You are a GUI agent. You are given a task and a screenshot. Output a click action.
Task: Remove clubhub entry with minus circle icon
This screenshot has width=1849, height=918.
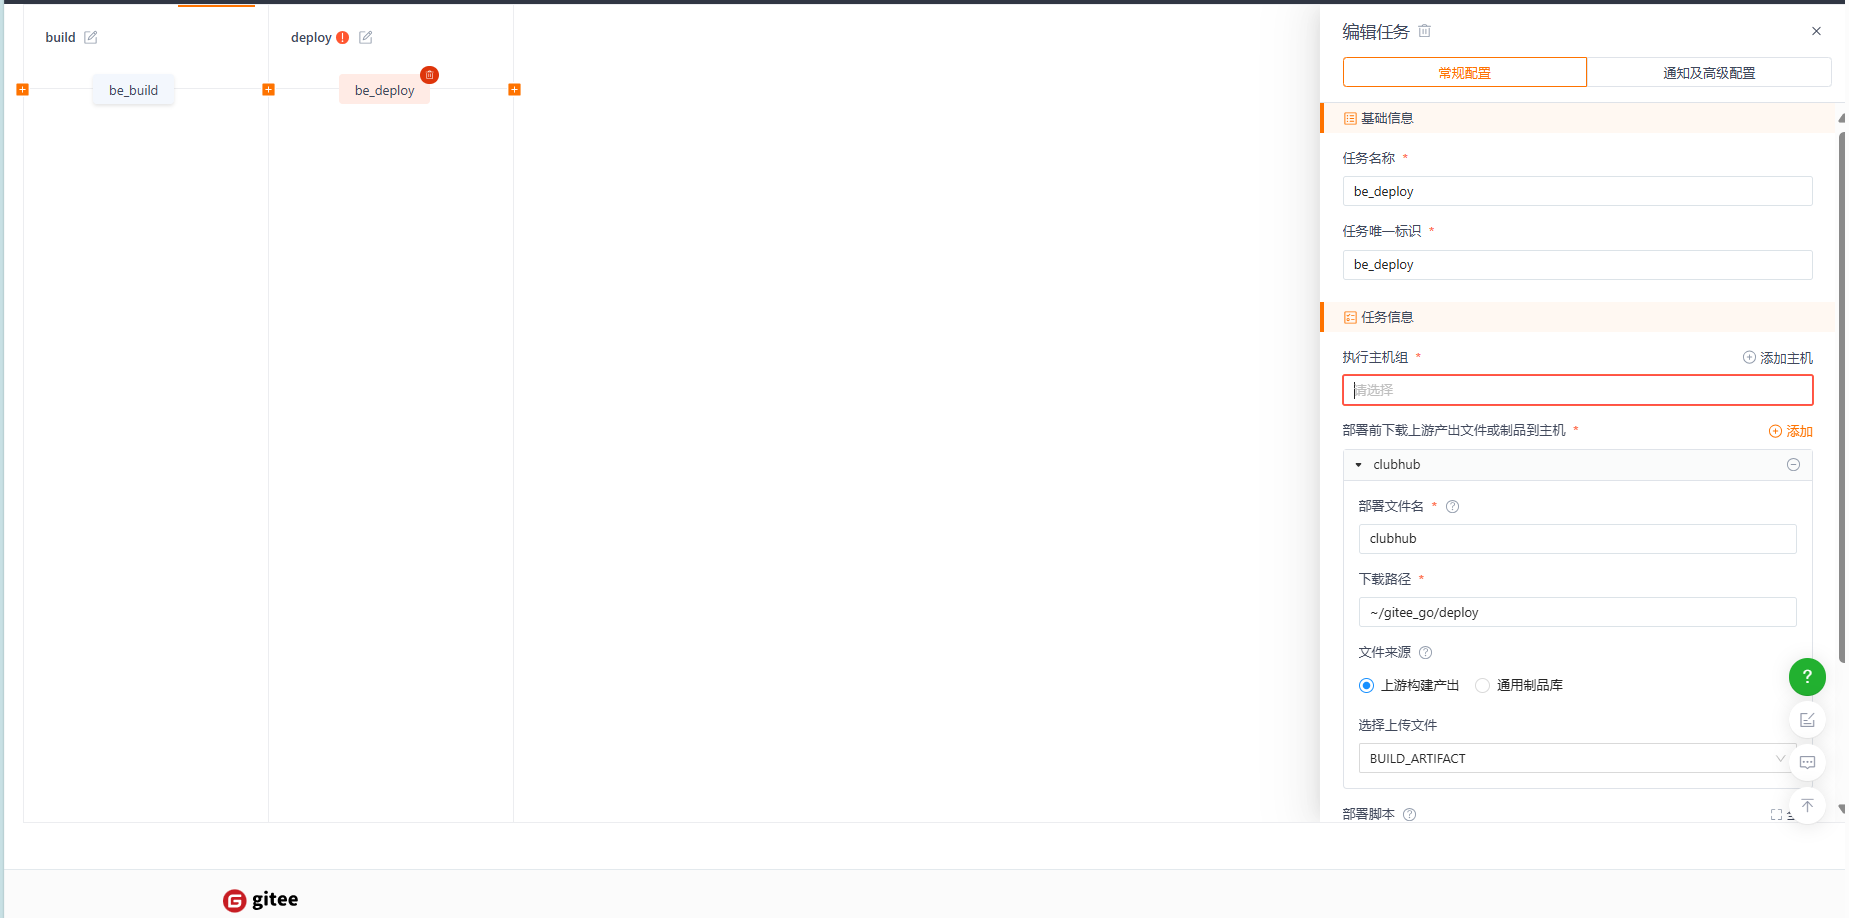[1793, 465]
